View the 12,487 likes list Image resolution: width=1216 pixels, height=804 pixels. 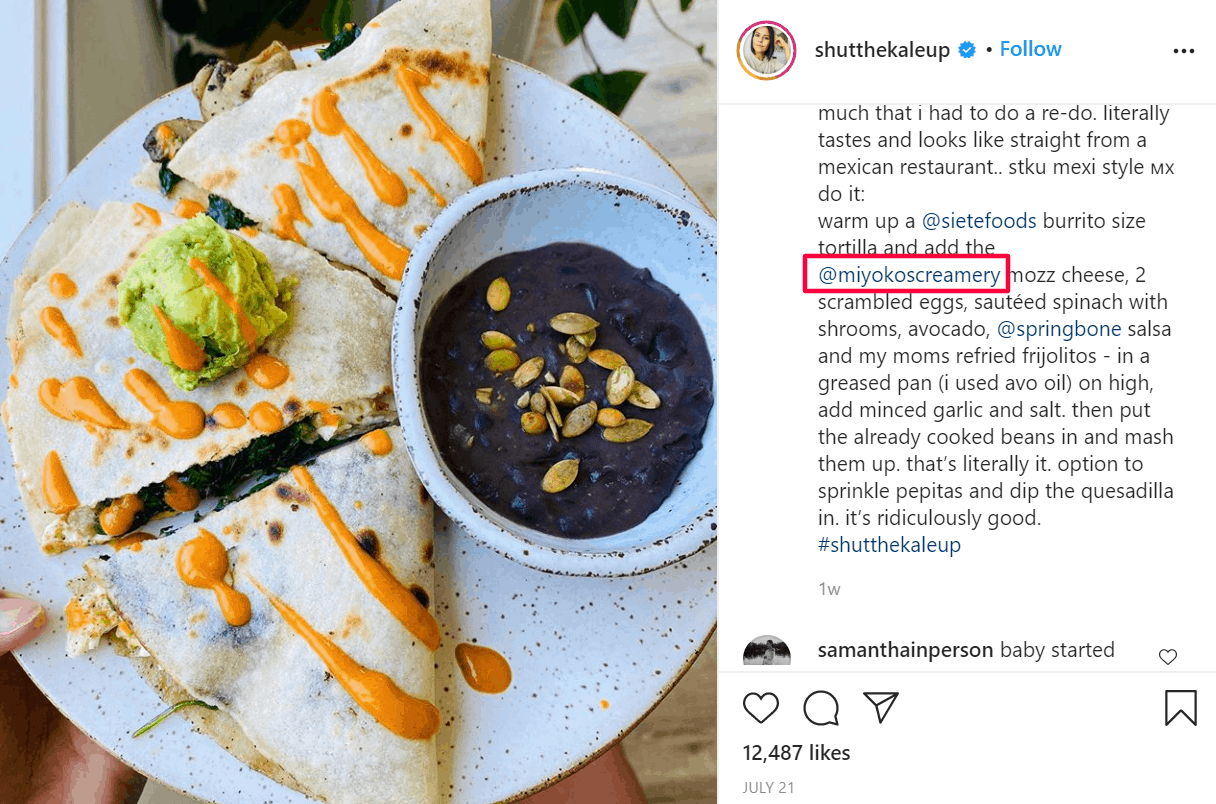[x=796, y=753]
